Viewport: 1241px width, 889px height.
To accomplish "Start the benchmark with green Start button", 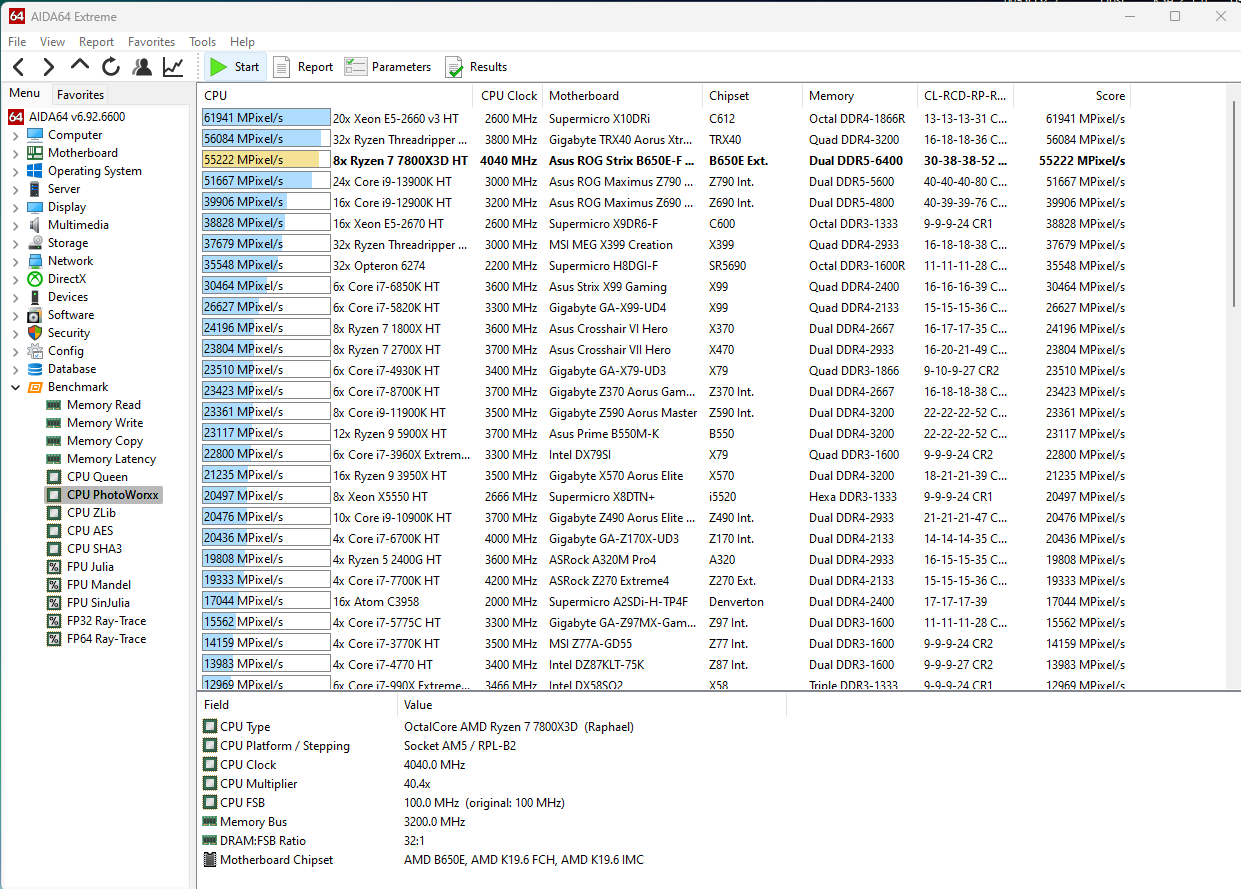I will point(235,67).
